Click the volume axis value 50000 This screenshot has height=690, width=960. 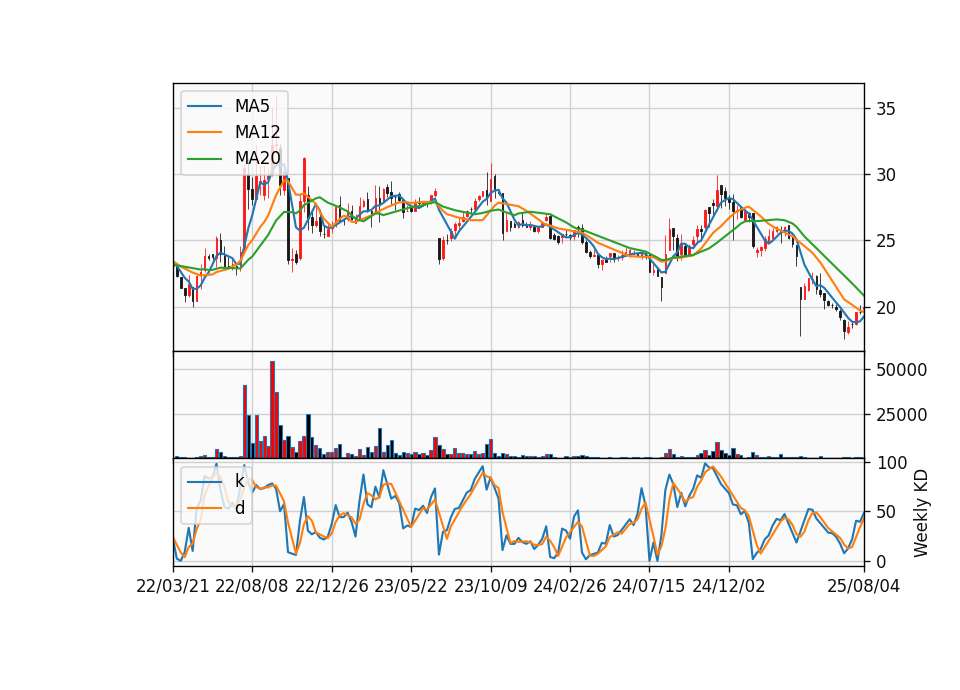901,370
